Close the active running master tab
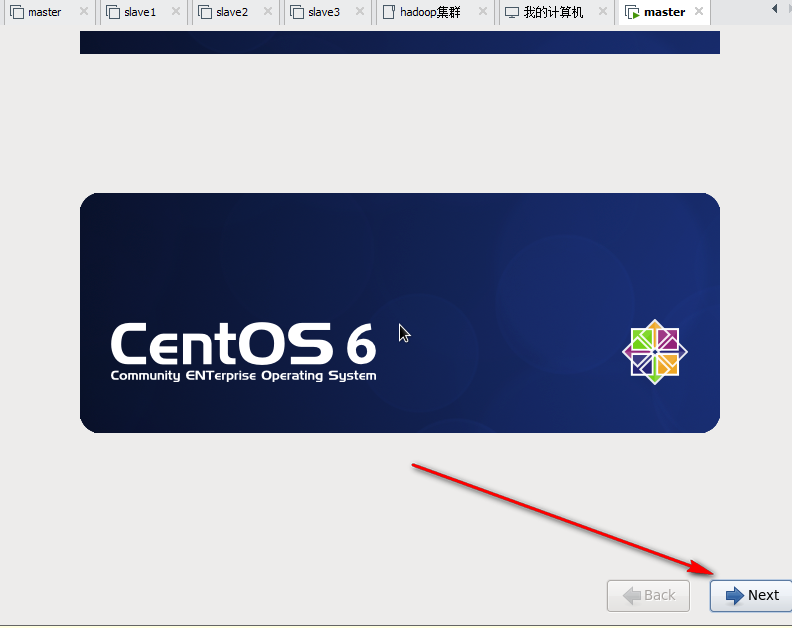The image size is (792, 628). pos(699,11)
